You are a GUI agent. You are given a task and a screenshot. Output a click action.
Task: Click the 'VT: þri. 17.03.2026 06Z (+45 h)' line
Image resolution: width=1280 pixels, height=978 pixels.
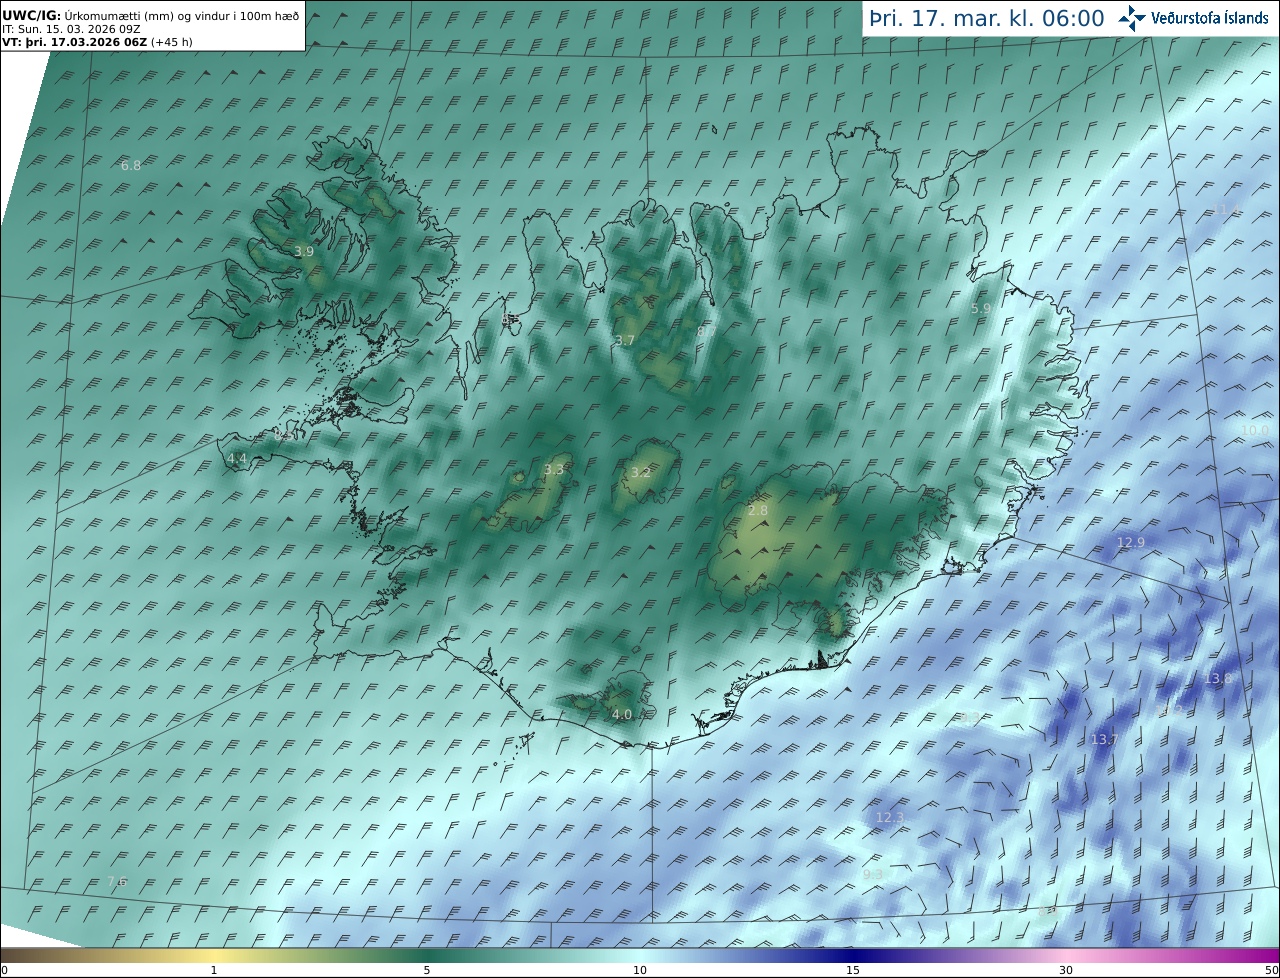97,42
